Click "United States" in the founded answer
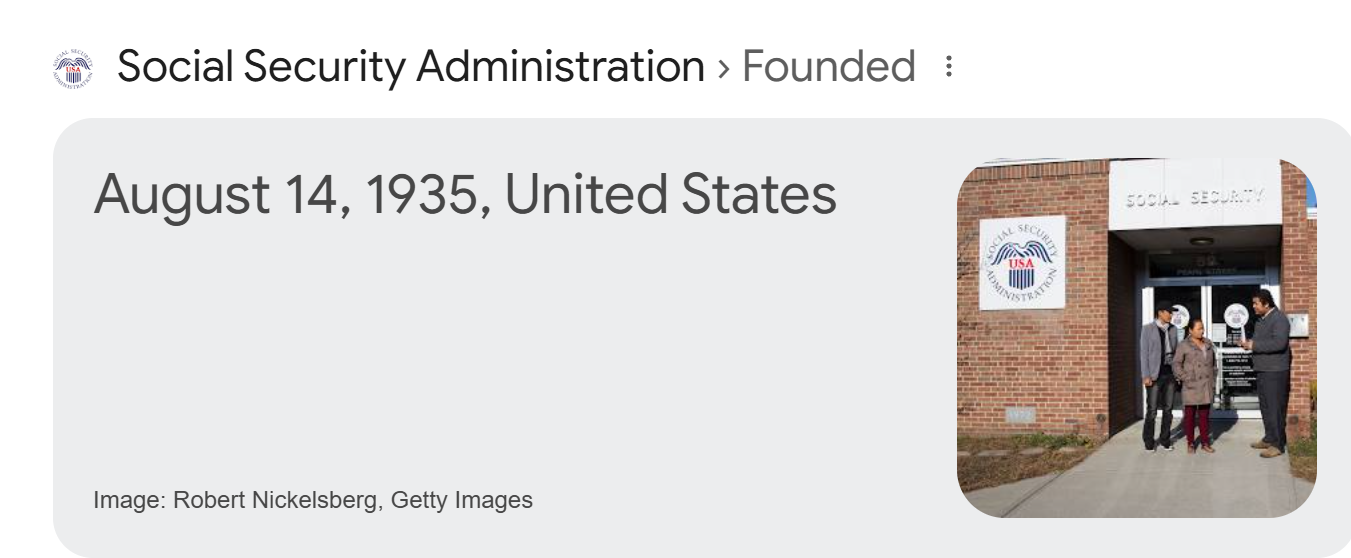1351x558 pixels. 671,195
